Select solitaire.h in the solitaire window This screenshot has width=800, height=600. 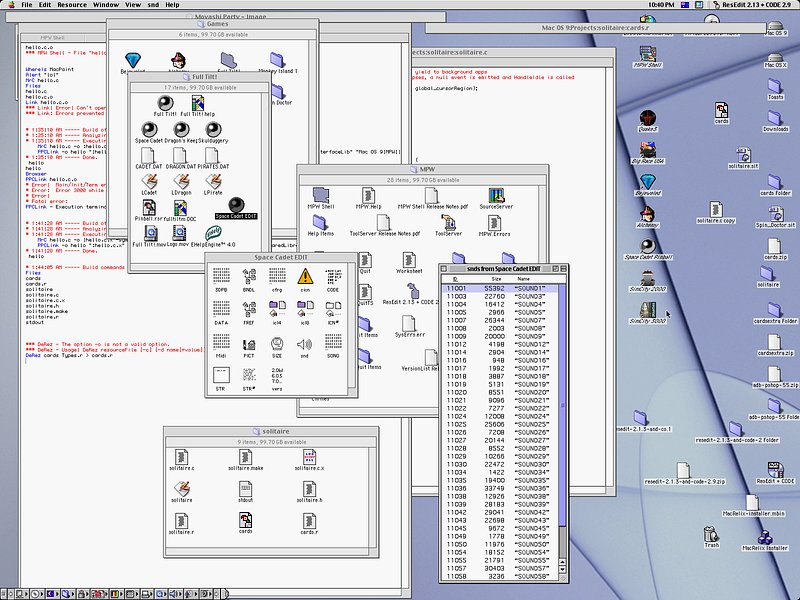click(309, 489)
